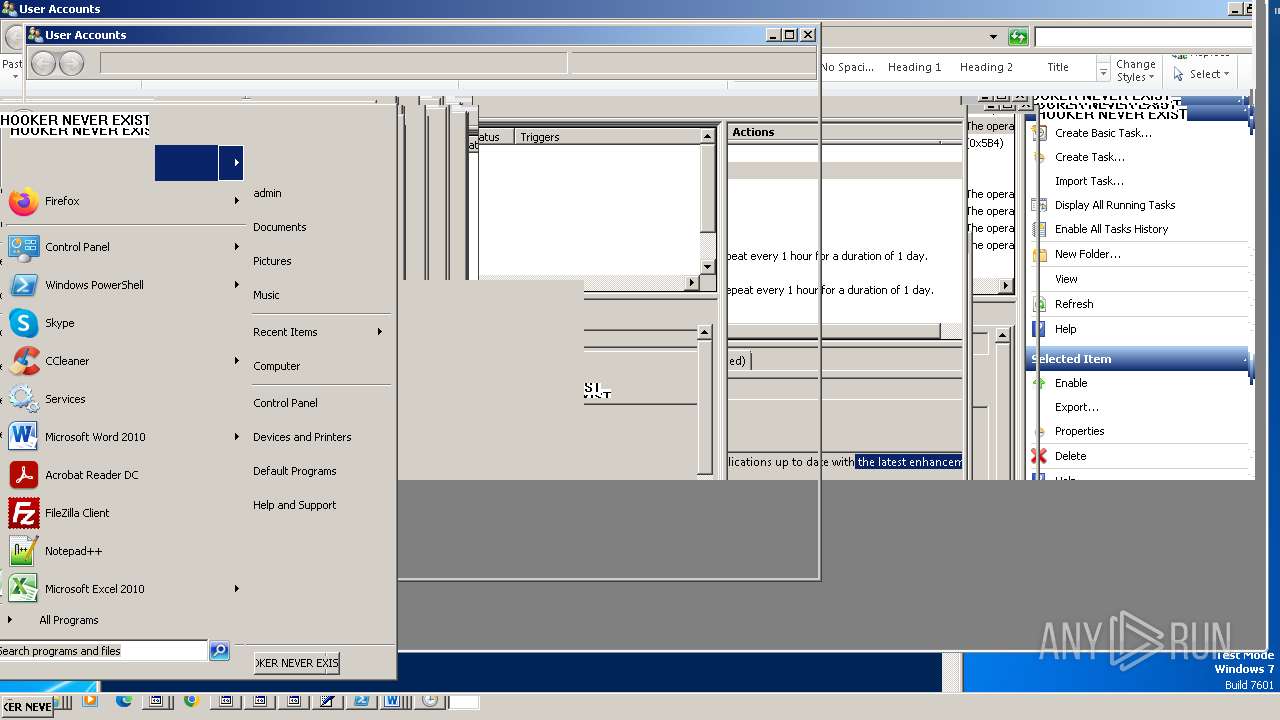This screenshot has height=720, width=1280.
Task: Click Create Task in the Actions pane
Action: (x=1089, y=157)
